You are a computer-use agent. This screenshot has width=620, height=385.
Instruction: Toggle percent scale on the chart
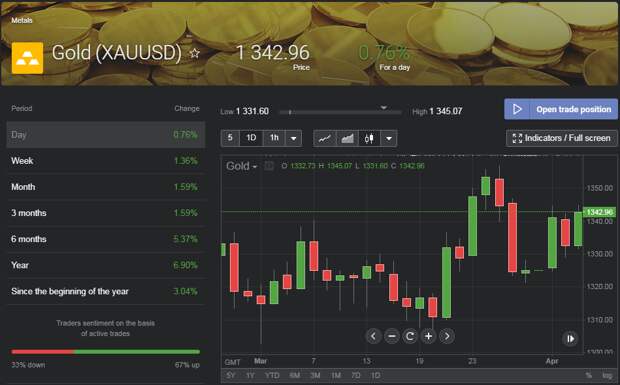589,375
